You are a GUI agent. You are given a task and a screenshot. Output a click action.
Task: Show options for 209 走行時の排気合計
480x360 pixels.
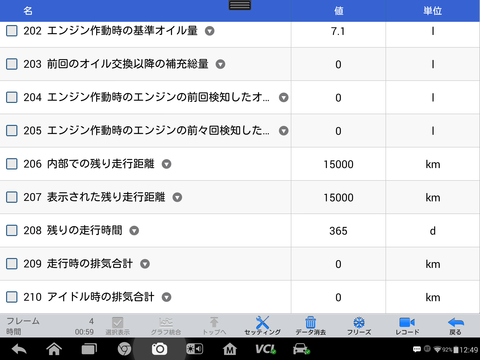[x=145, y=264]
